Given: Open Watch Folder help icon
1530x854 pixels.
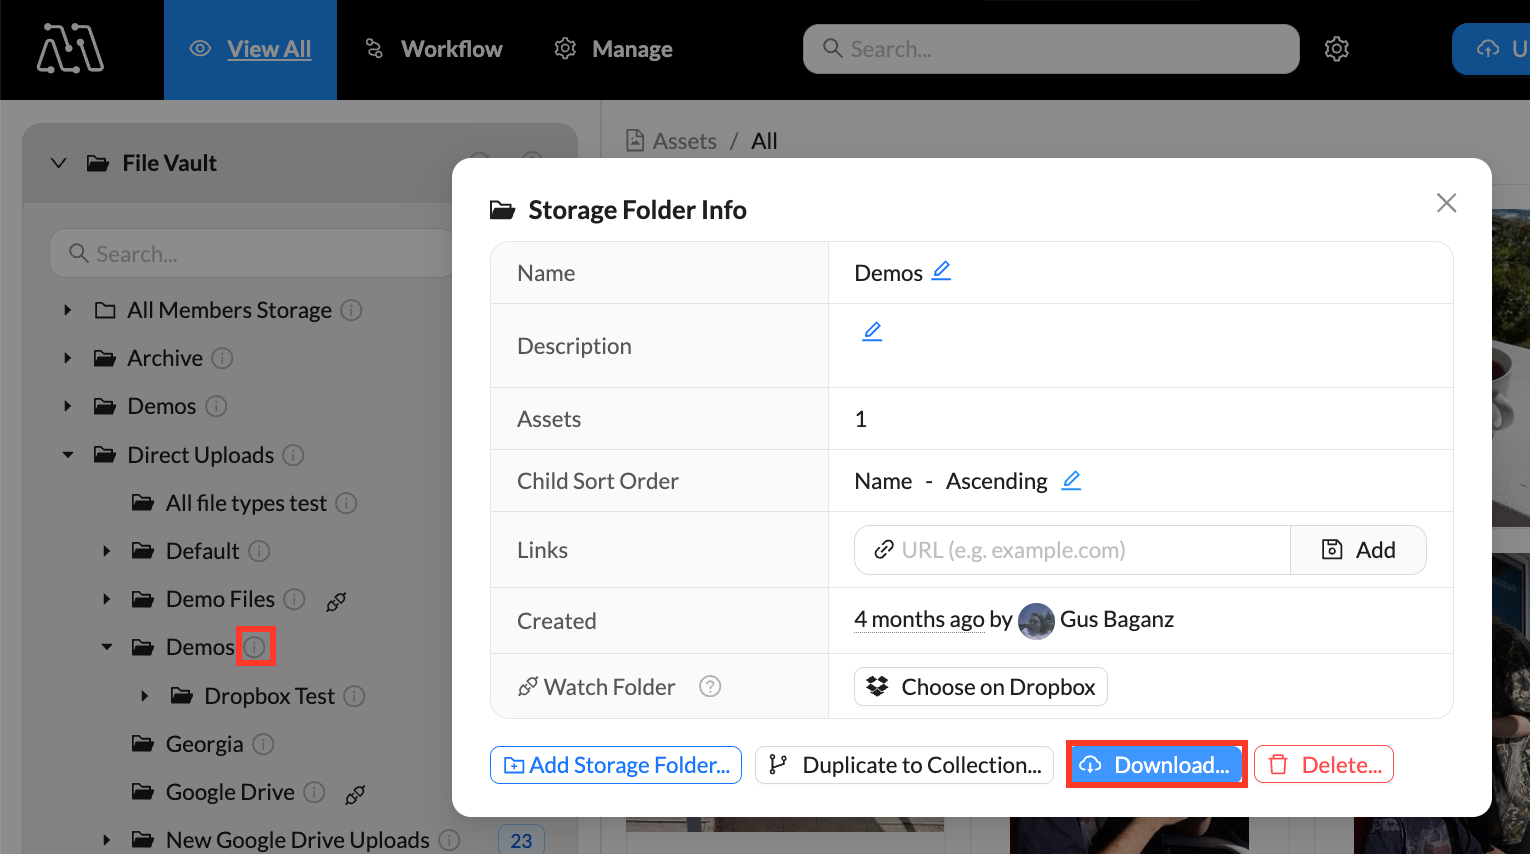Looking at the screenshot, I should (710, 686).
